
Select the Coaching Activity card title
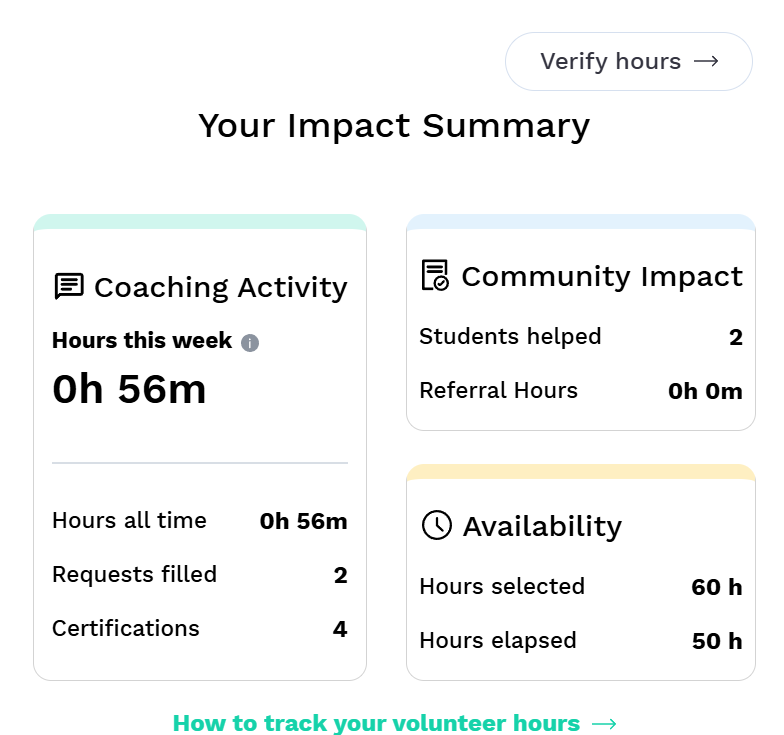tap(220, 288)
